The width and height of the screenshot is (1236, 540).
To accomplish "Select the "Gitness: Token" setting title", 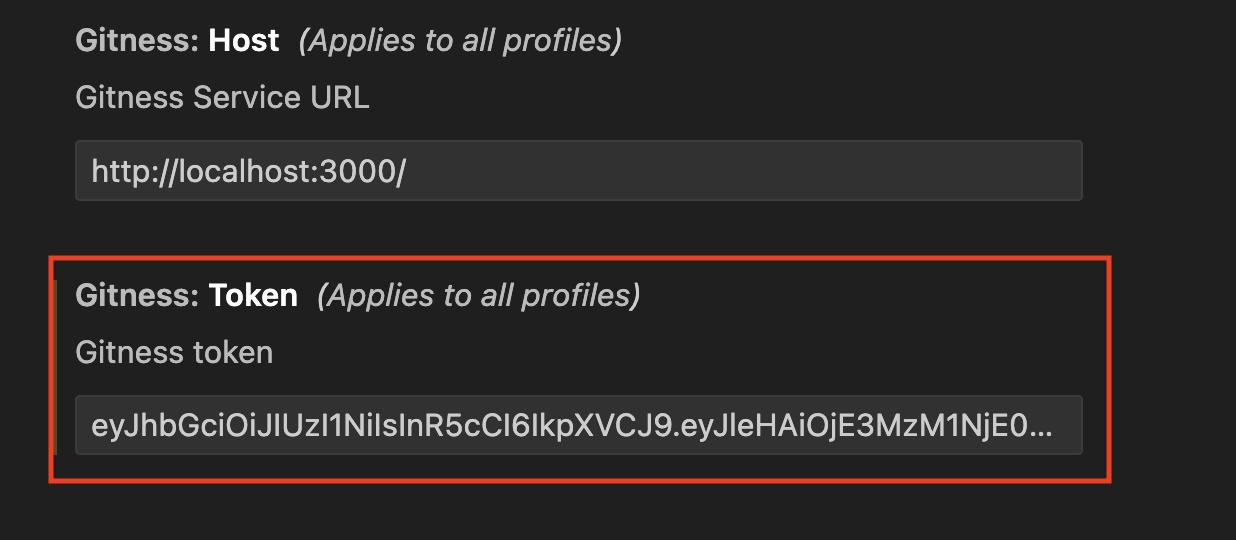I will click(186, 295).
